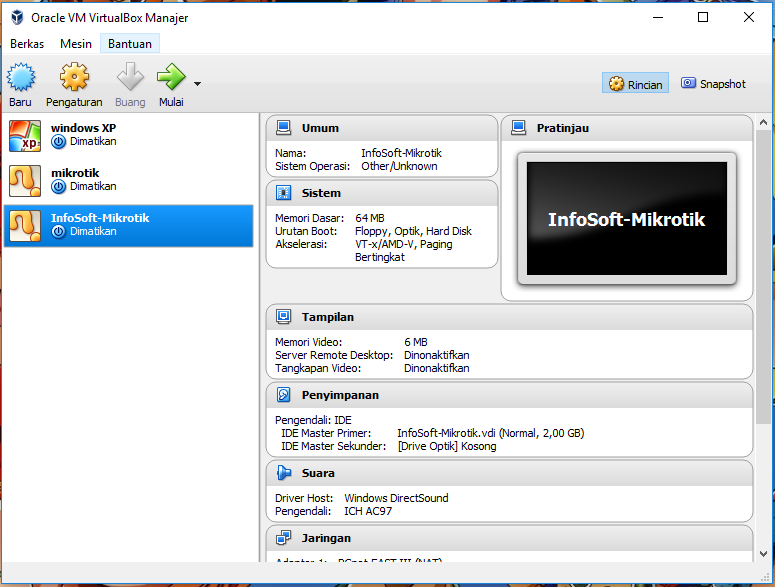The height and width of the screenshot is (587, 775).
Task: Click the [Drive Optik] Kosong entry
Action: click(x=447, y=446)
